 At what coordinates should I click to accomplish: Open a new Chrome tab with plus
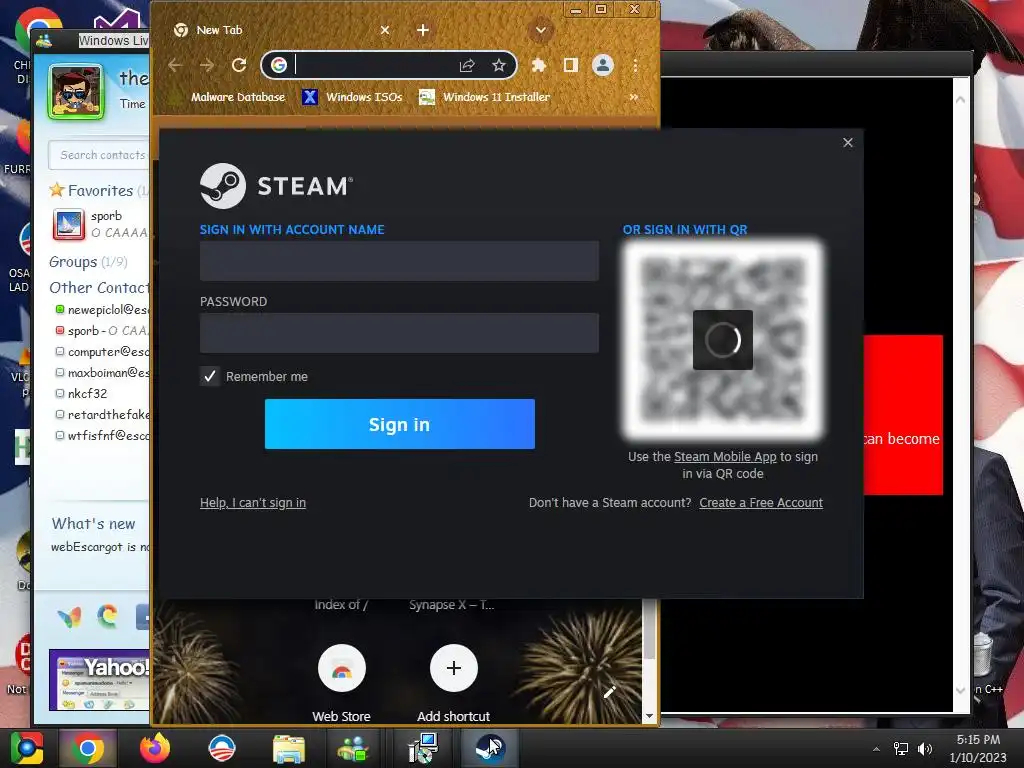tap(423, 30)
